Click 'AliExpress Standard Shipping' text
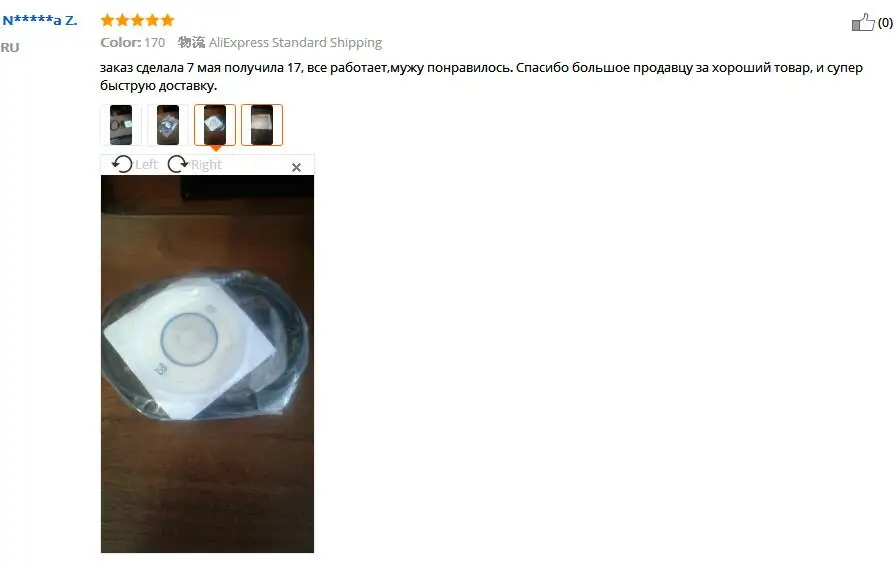894x565 pixels. point(295,43)
